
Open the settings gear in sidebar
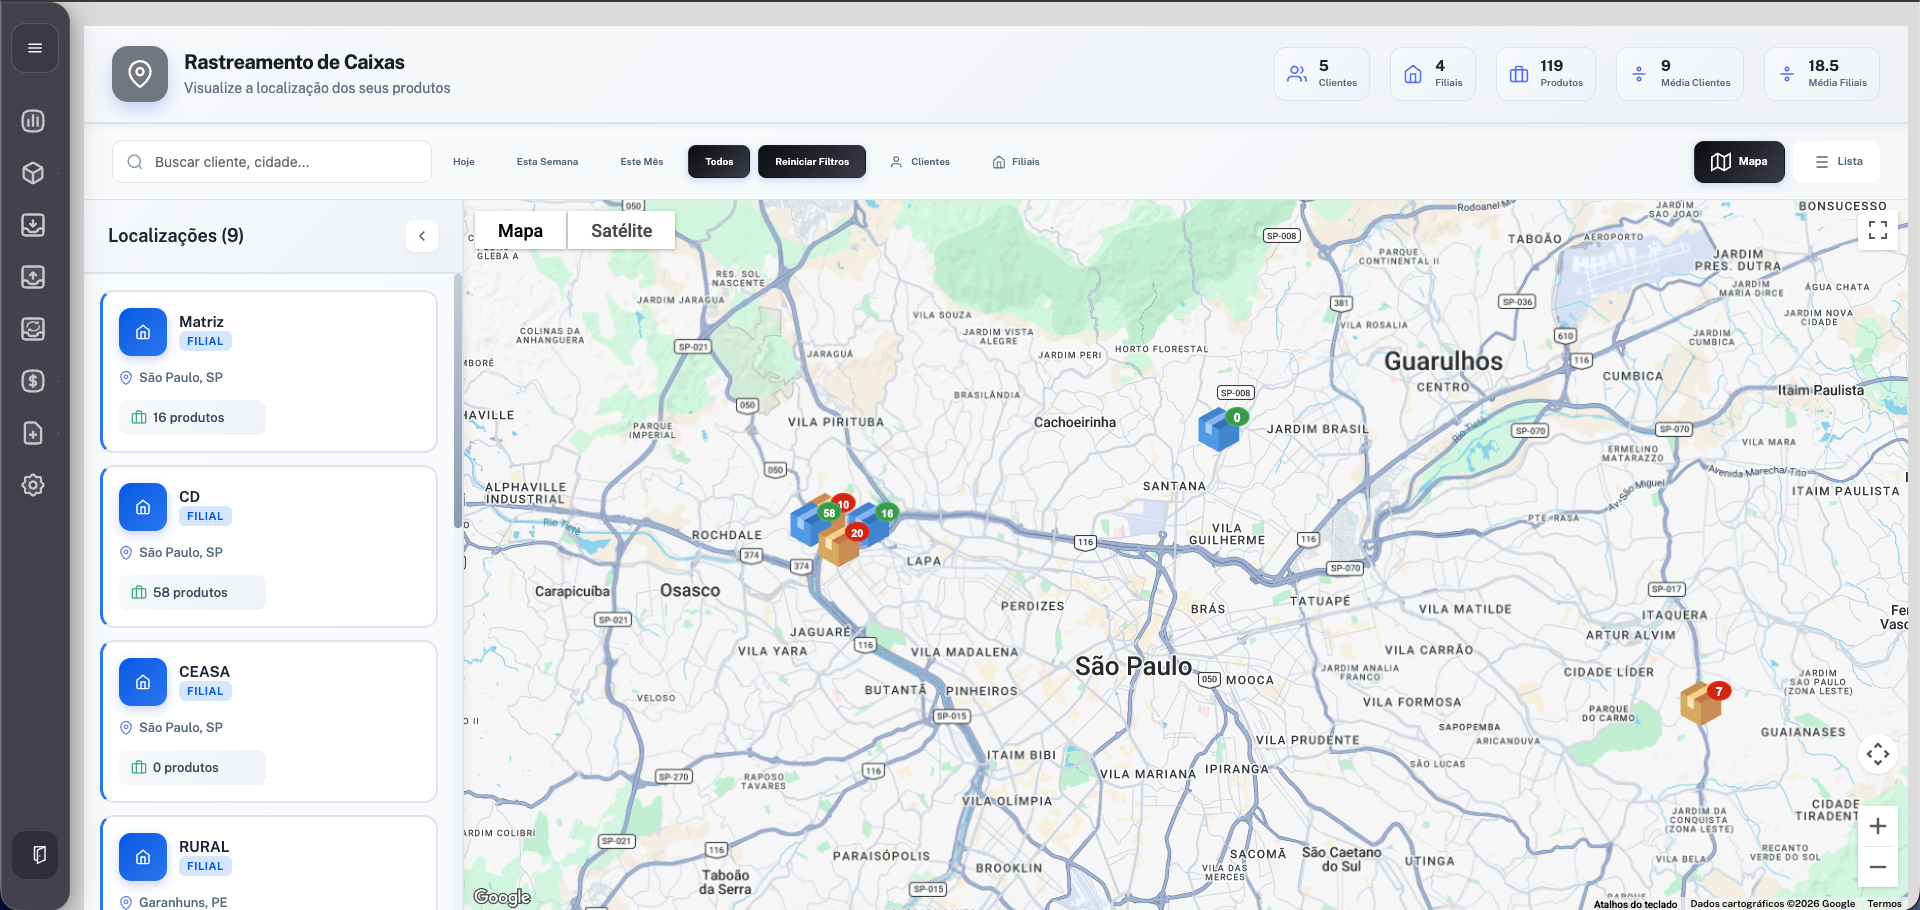(x=33, y=485)
